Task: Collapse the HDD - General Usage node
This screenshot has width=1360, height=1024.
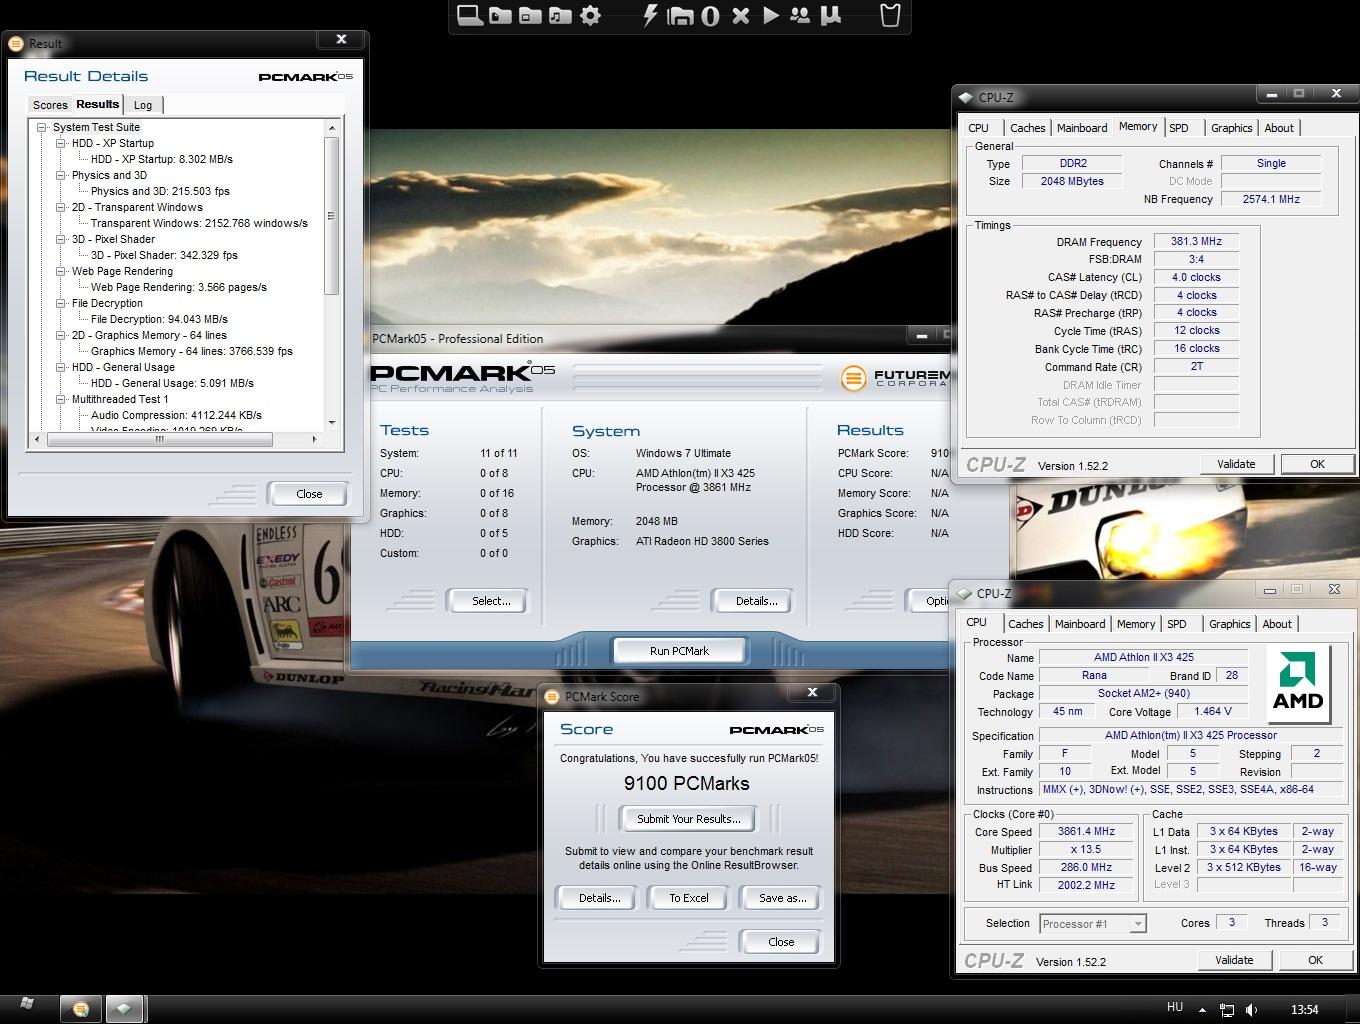Action: [61, 367]
